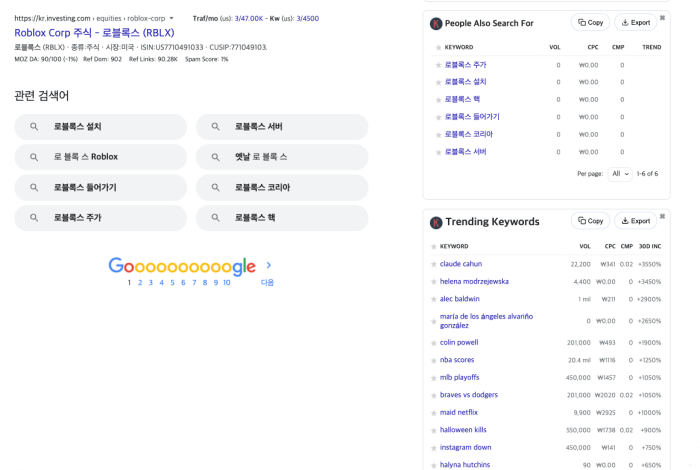Star the trending keyword halloween kills
Viewport: 700px width, 470px height.
point(433,430)
